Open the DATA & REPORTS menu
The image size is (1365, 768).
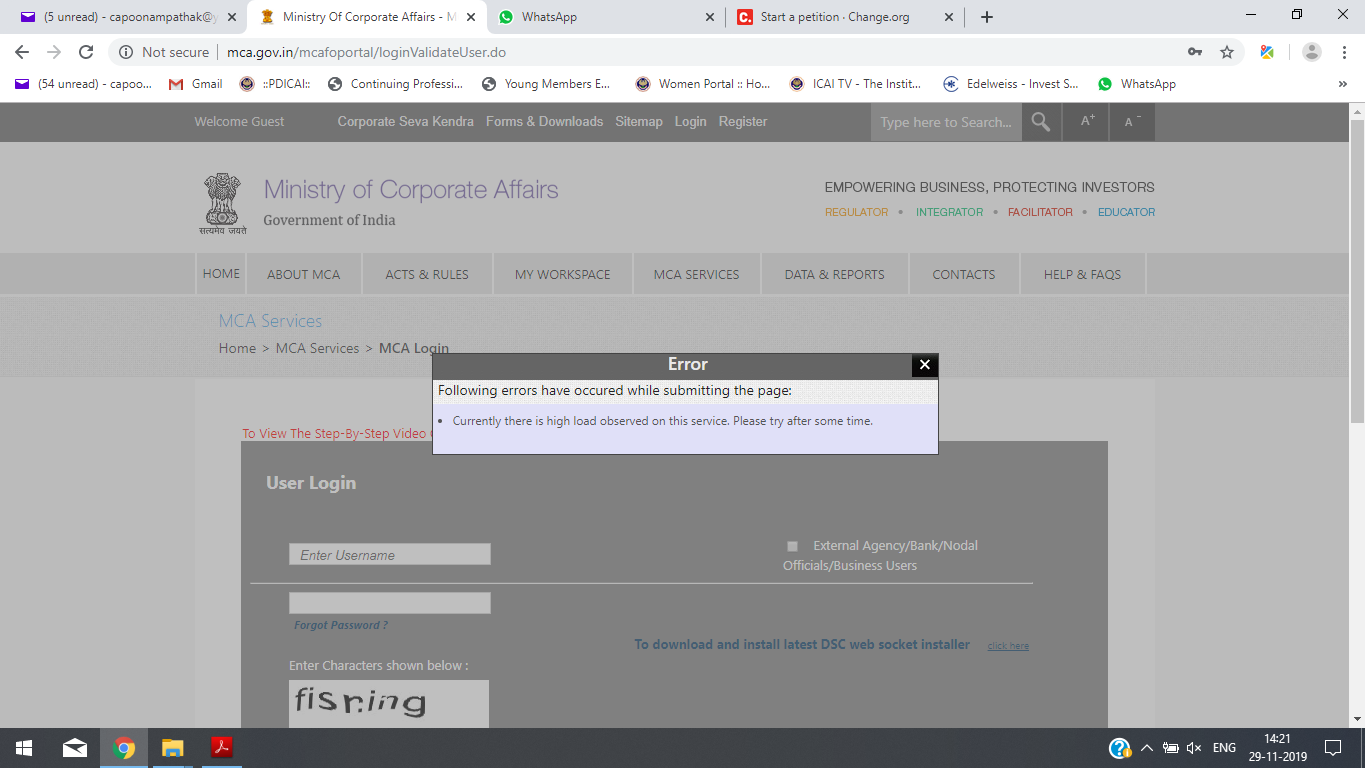(x=834, y=274)
